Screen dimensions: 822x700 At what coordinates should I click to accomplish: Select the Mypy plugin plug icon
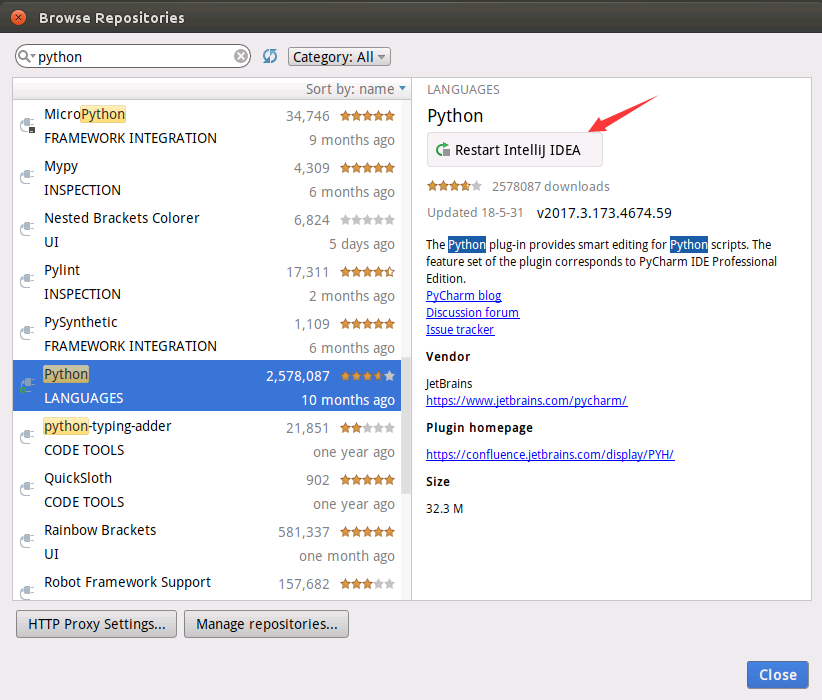coord(27,176)
